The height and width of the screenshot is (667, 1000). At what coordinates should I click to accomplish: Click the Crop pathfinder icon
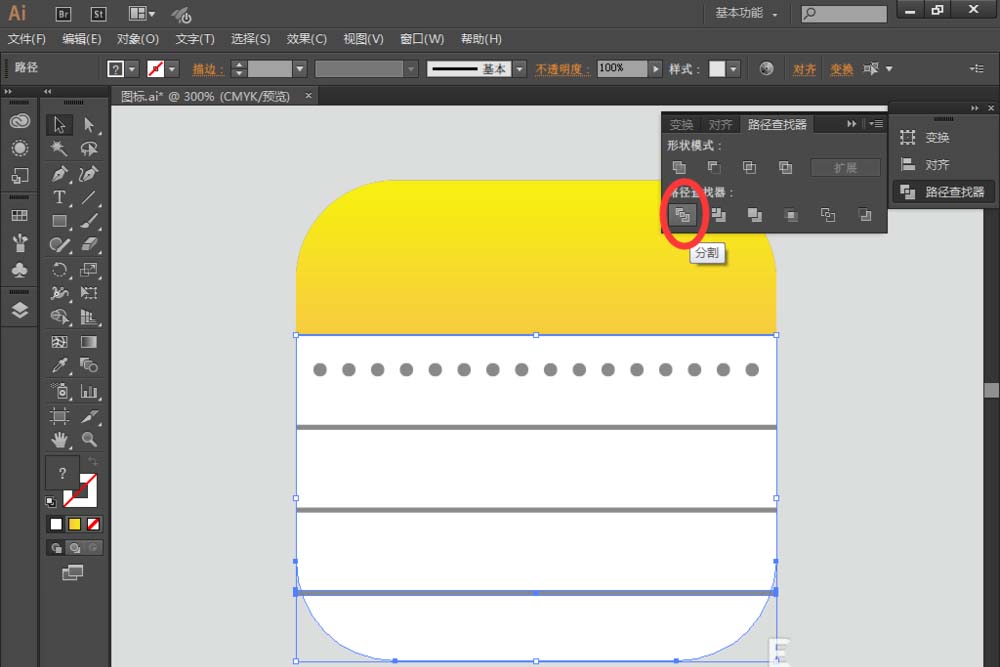pyautogui.click(x=791, y=216)
